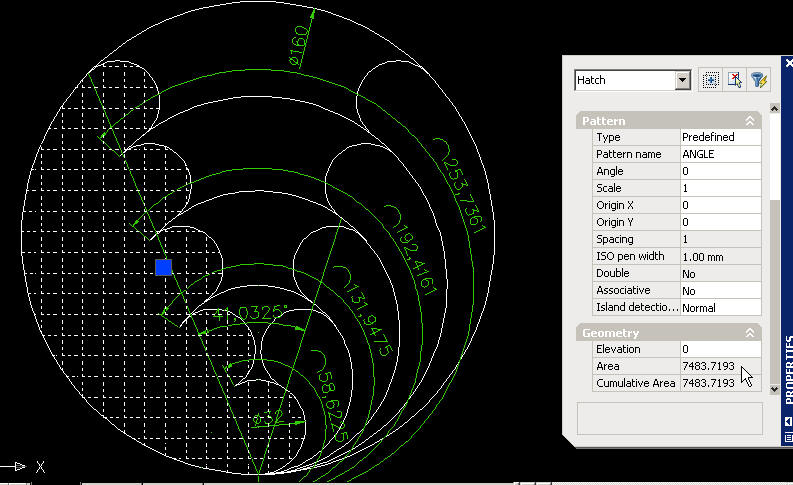Collapse the Pattern section
This screenshot has width=793, height=485.
point(750,121)
